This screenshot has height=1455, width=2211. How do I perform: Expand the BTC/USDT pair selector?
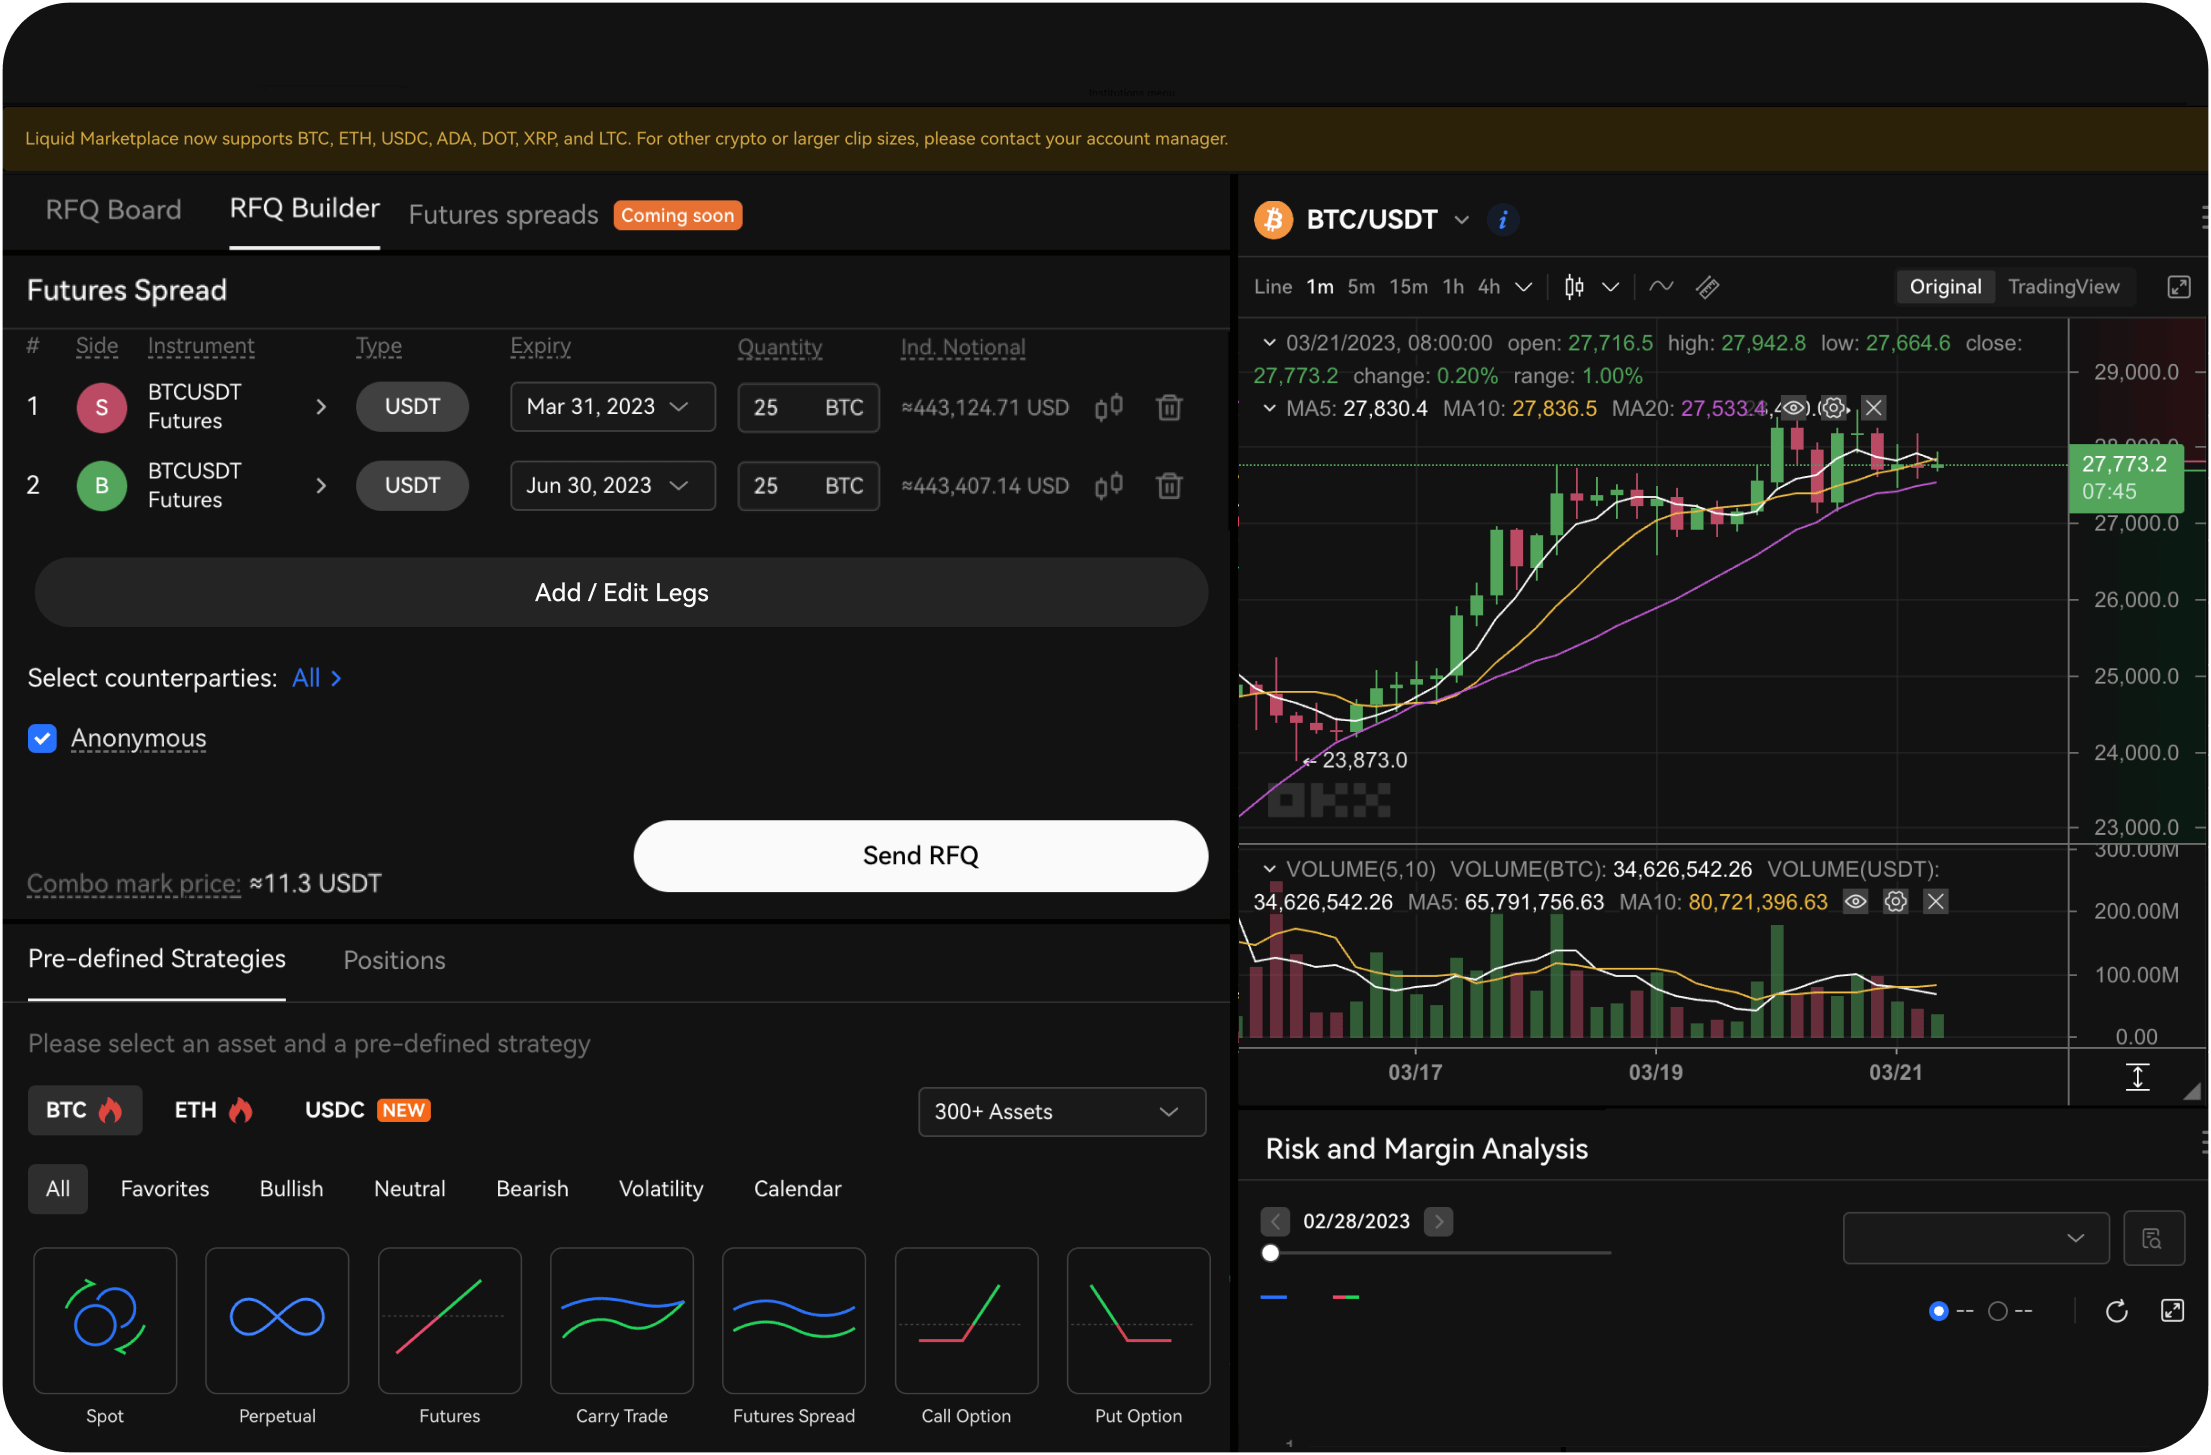1461,220
